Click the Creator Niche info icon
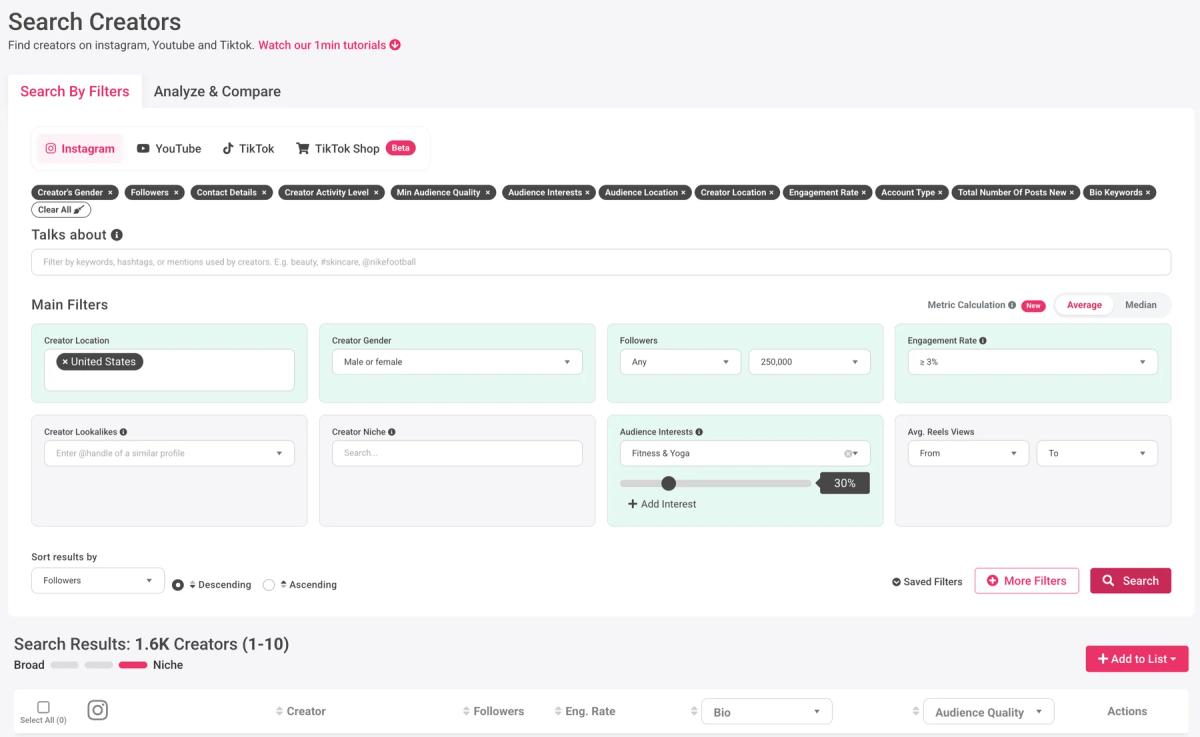Image resolution: width=1200 pixels, height=737 pixels. (x=391, y=432)
